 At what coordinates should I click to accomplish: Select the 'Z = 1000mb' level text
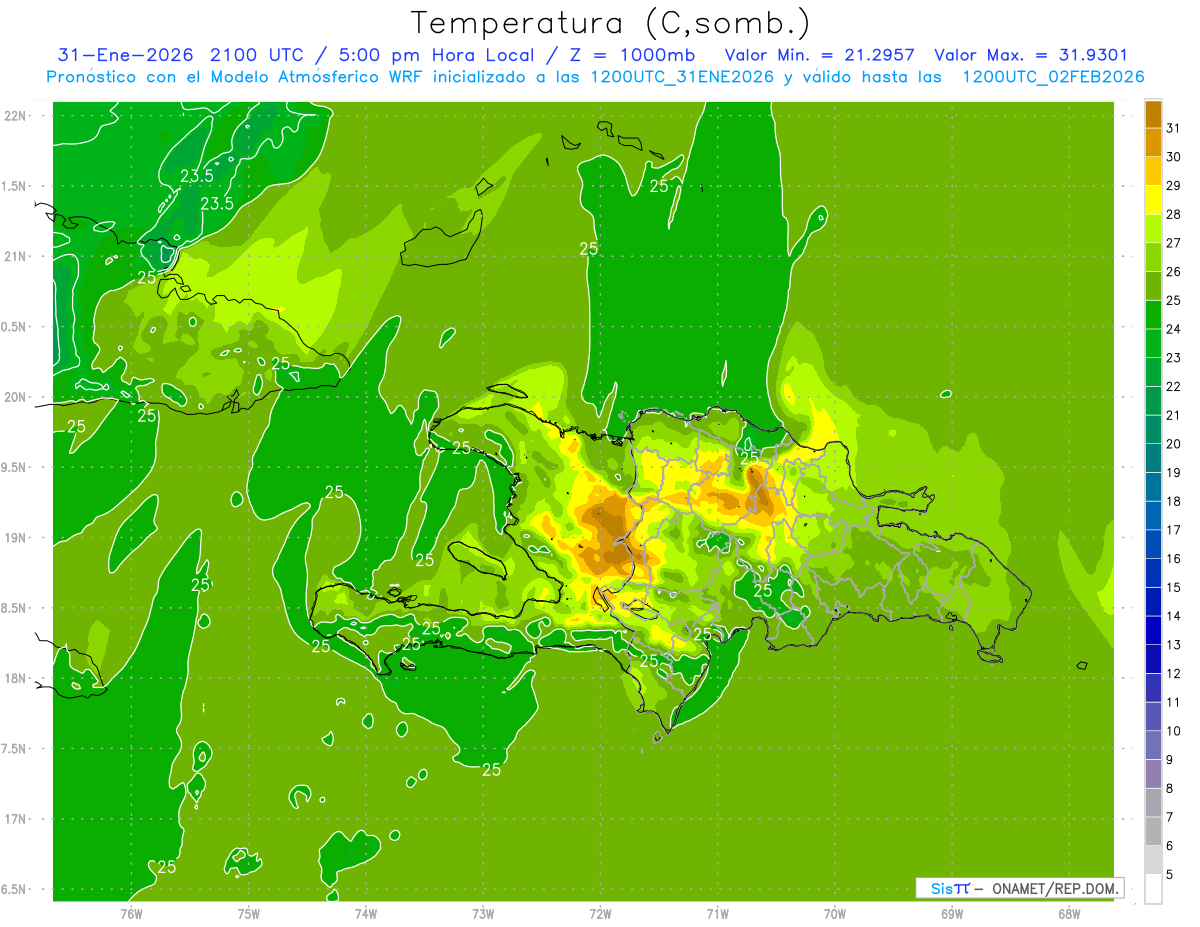tap(633, 55)
